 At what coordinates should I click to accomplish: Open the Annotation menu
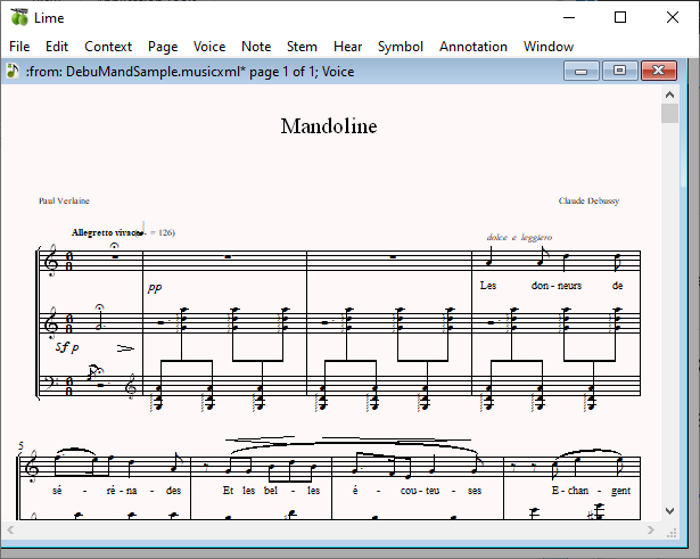pyautogui.click(x=473, y=46)
